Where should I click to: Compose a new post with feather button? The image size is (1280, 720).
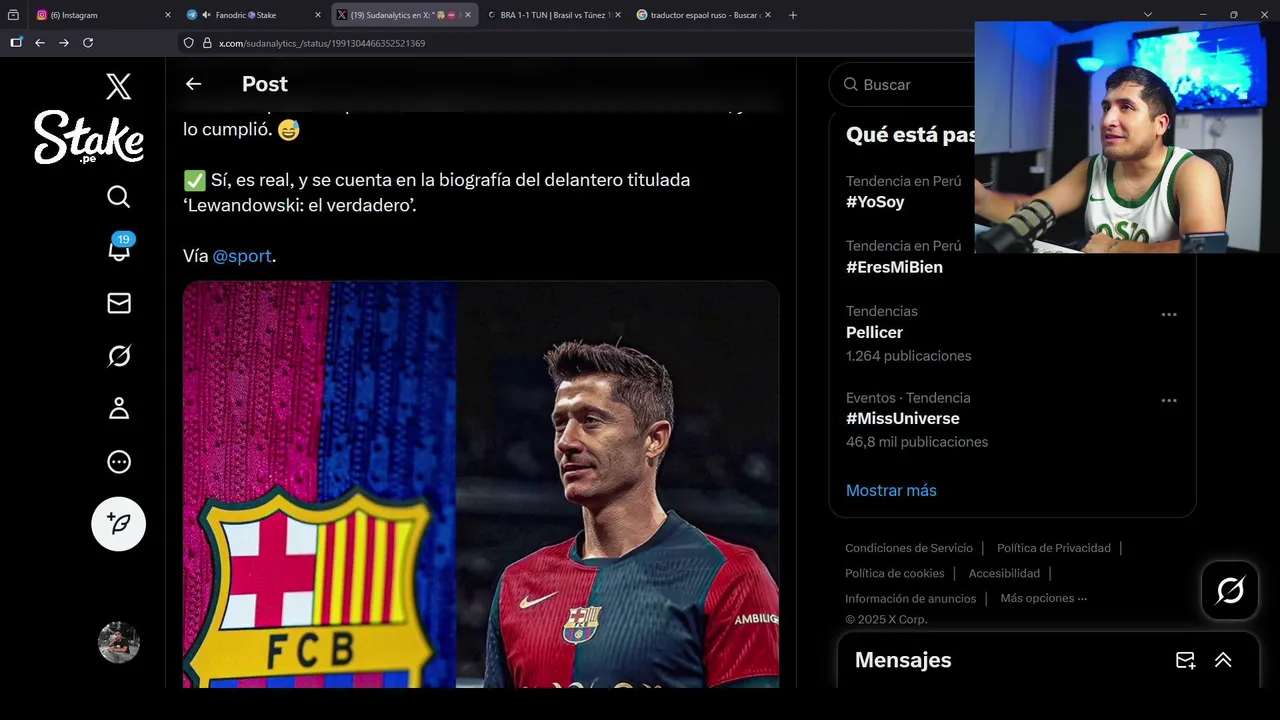point(119,523)
